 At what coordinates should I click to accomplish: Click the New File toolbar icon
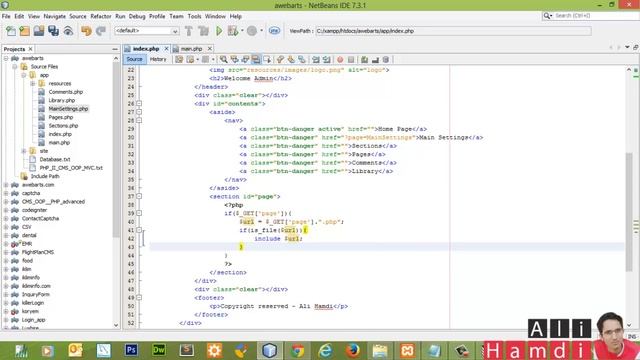[11, 31]
